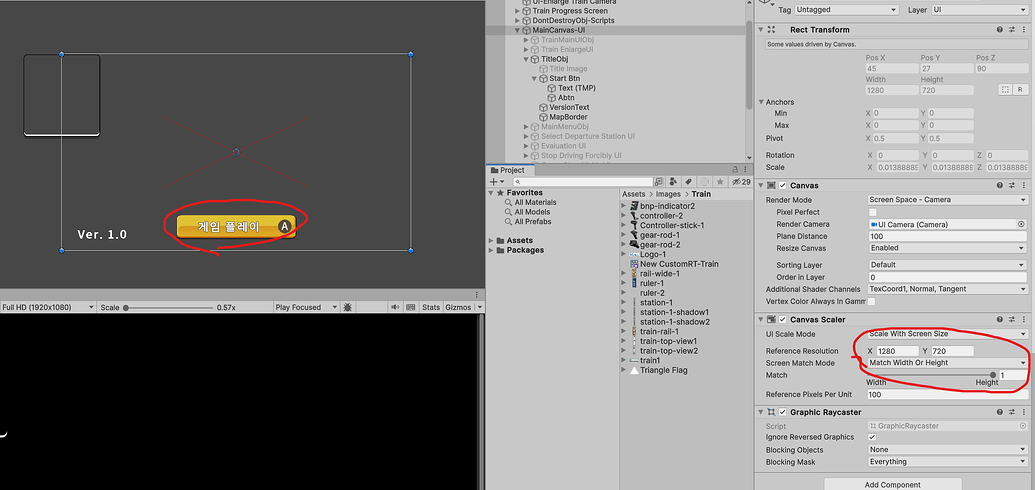Open the Tag dropdown showing Untagged
The image size is (1035, 490).
tap(847, 10)
